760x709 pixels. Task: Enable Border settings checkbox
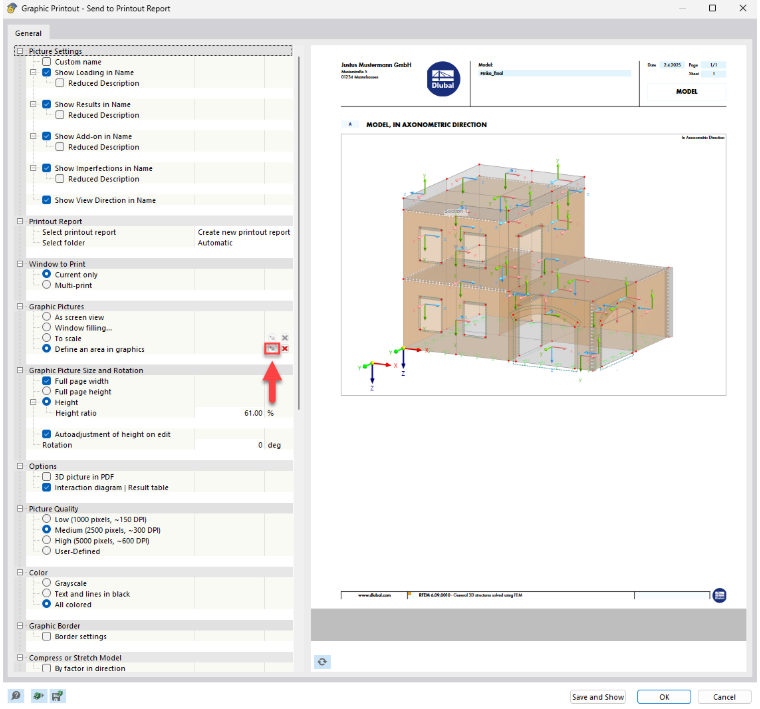[x=47, y=636]
